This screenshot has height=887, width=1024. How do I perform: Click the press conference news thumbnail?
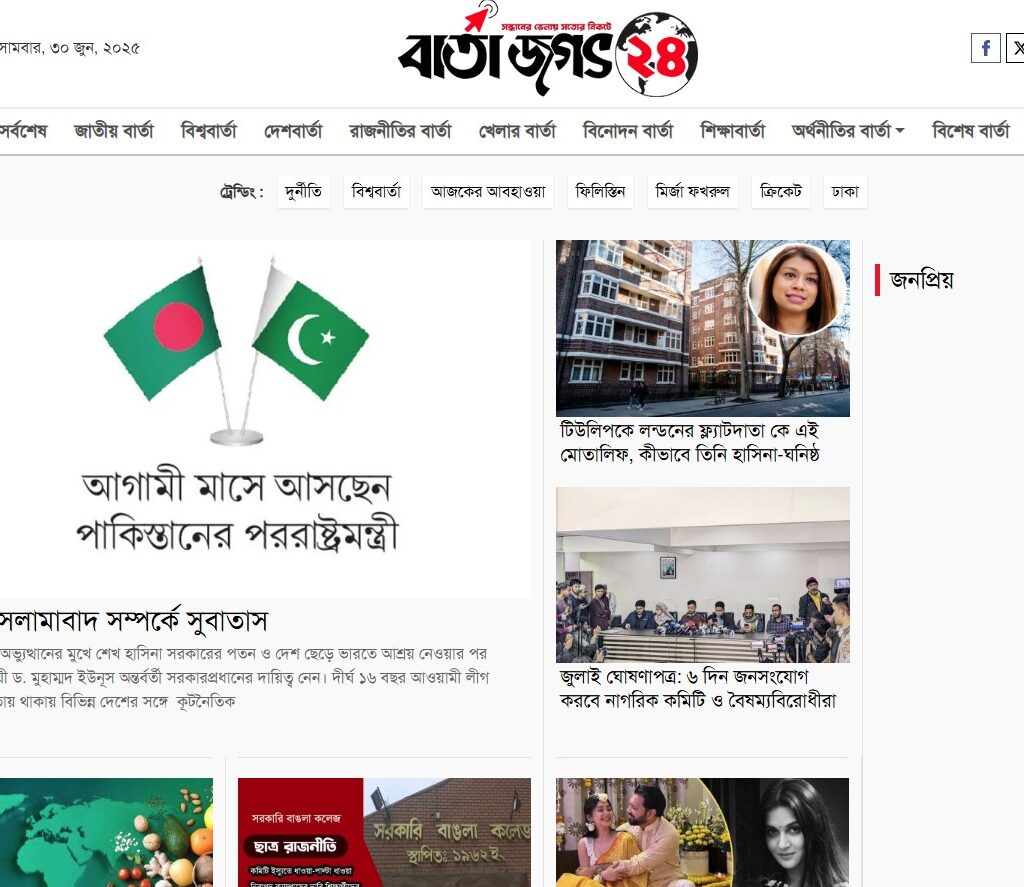[703, 575]
